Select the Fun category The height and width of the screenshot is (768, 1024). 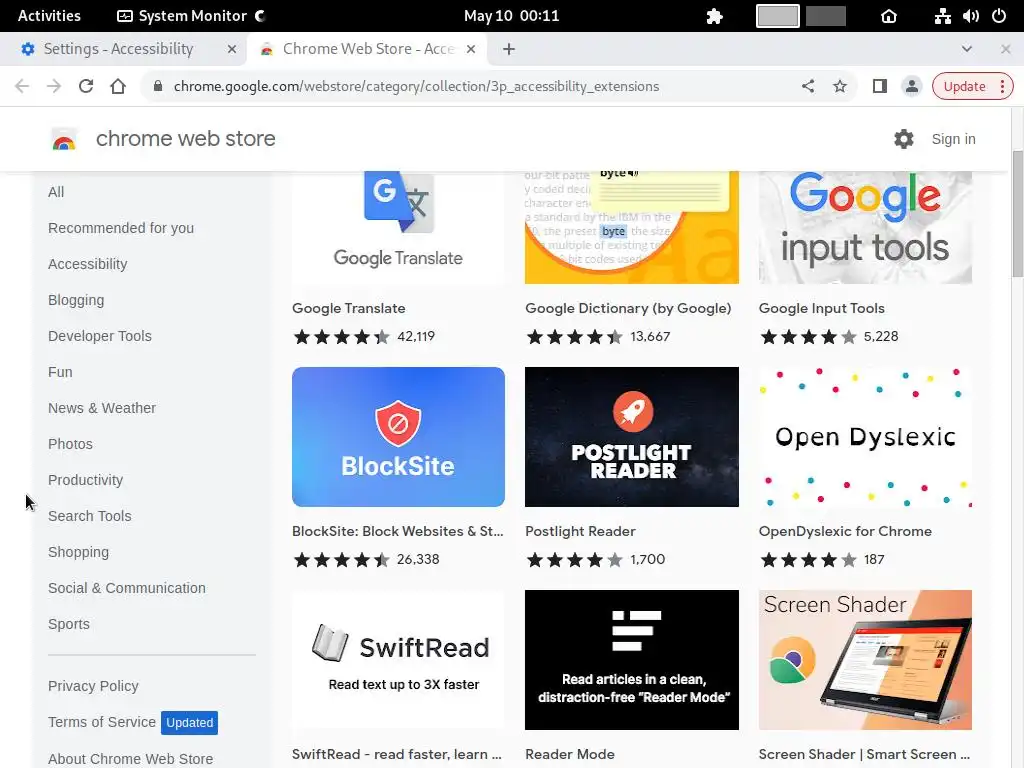coord(60,372)
